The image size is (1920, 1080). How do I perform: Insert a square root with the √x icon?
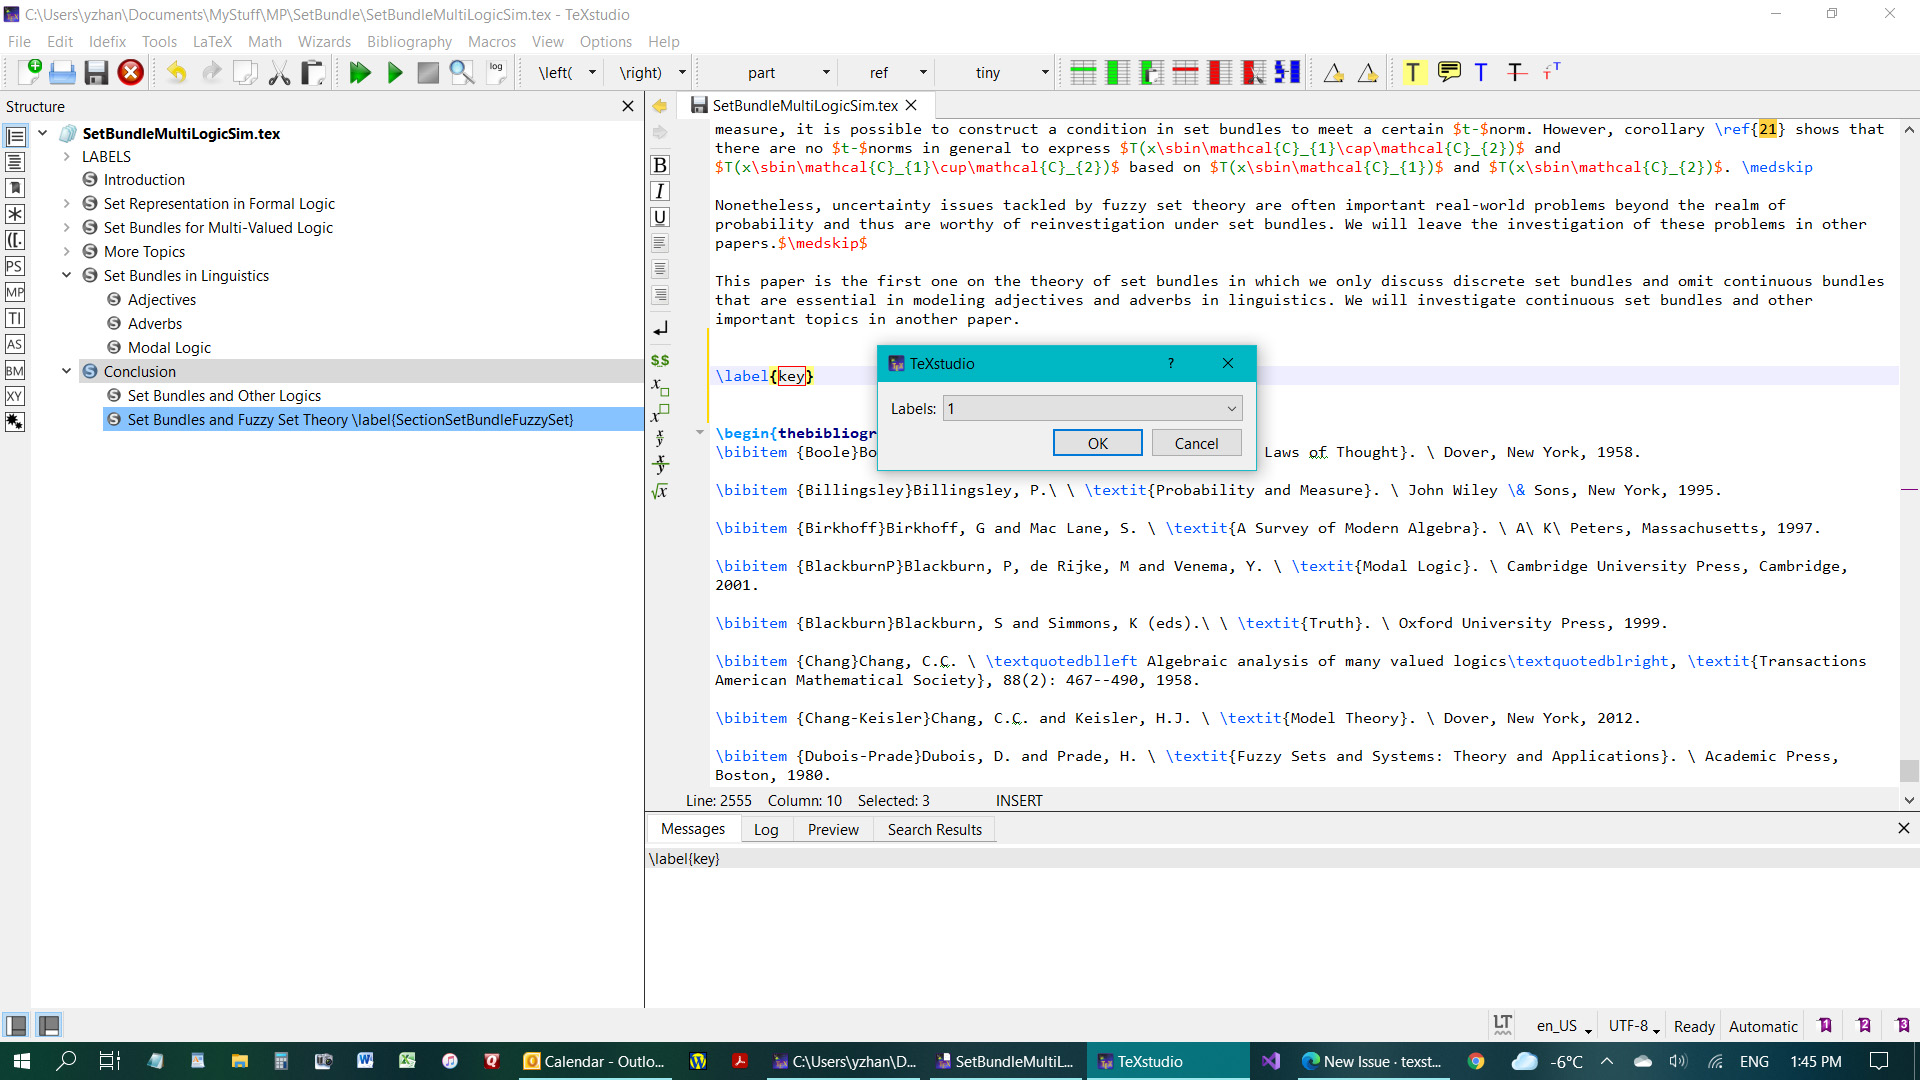(x=659, y=491)
